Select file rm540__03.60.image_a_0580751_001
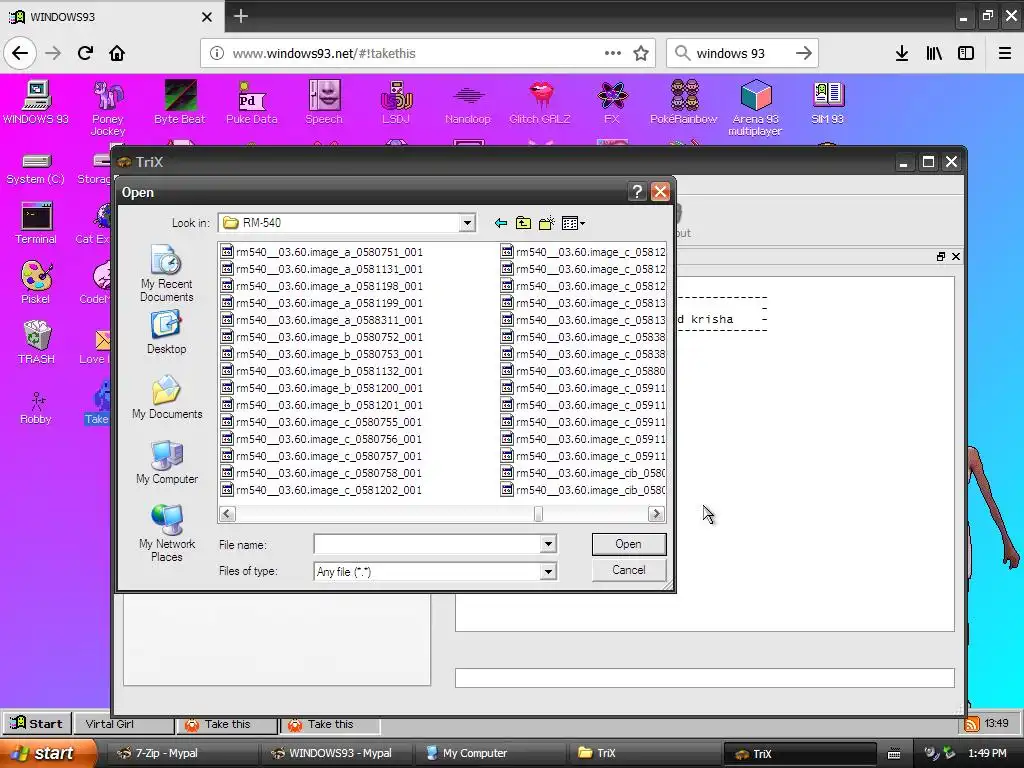The width and height of the screenshot is (1024, 768). click(x=322, y=252)
